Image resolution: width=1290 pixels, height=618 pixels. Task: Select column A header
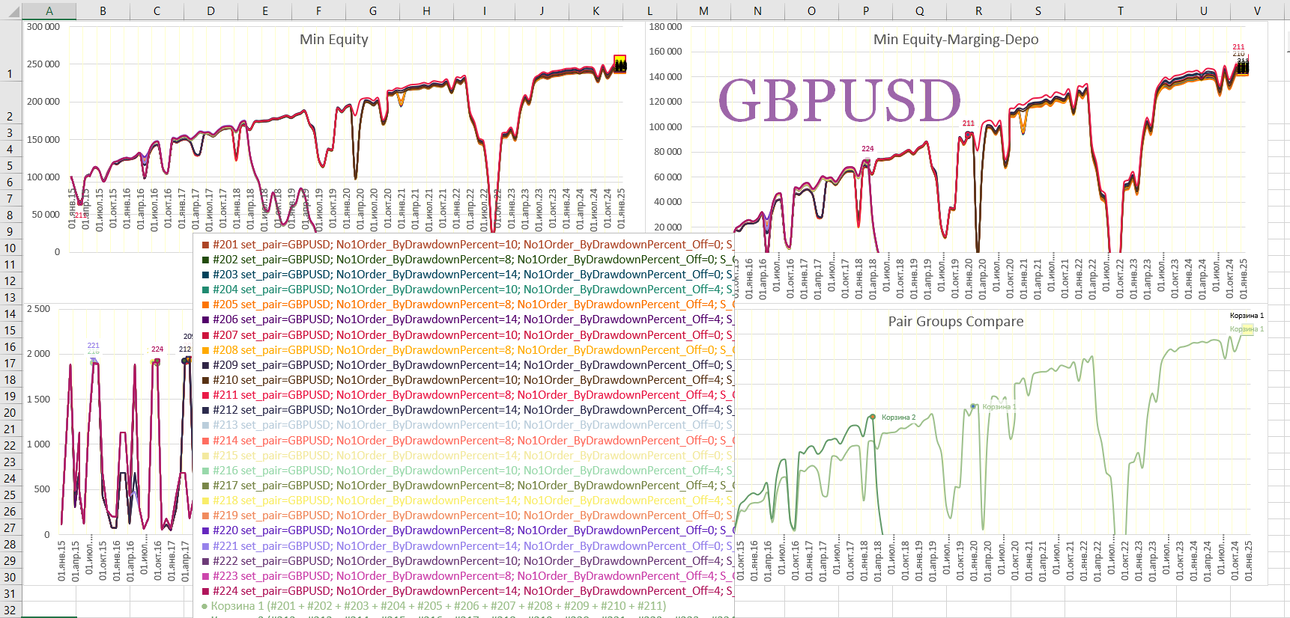(x=49, y=10)
